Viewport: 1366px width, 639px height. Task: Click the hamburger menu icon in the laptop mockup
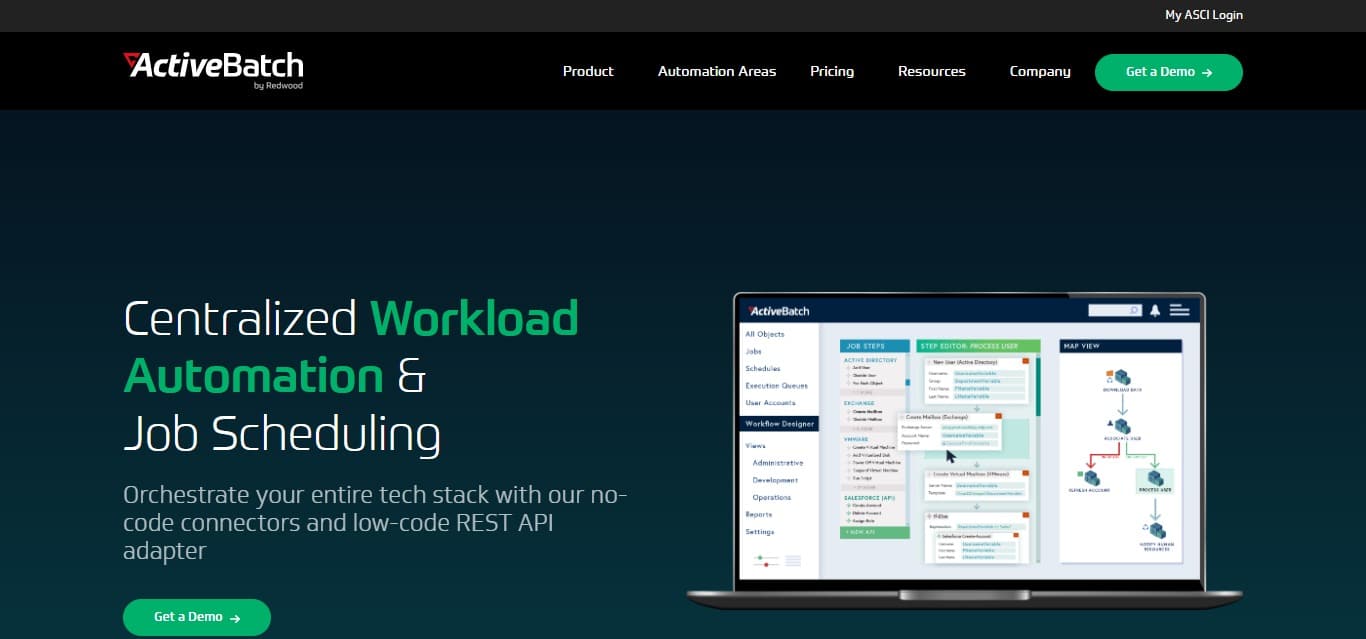[1179, 310]
